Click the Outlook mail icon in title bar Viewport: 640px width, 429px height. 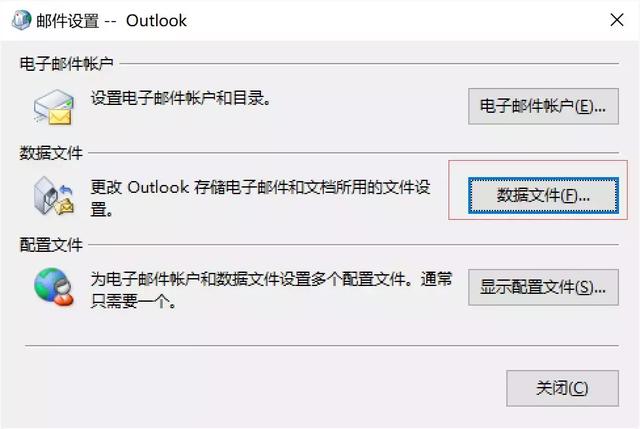click(21, 20)
